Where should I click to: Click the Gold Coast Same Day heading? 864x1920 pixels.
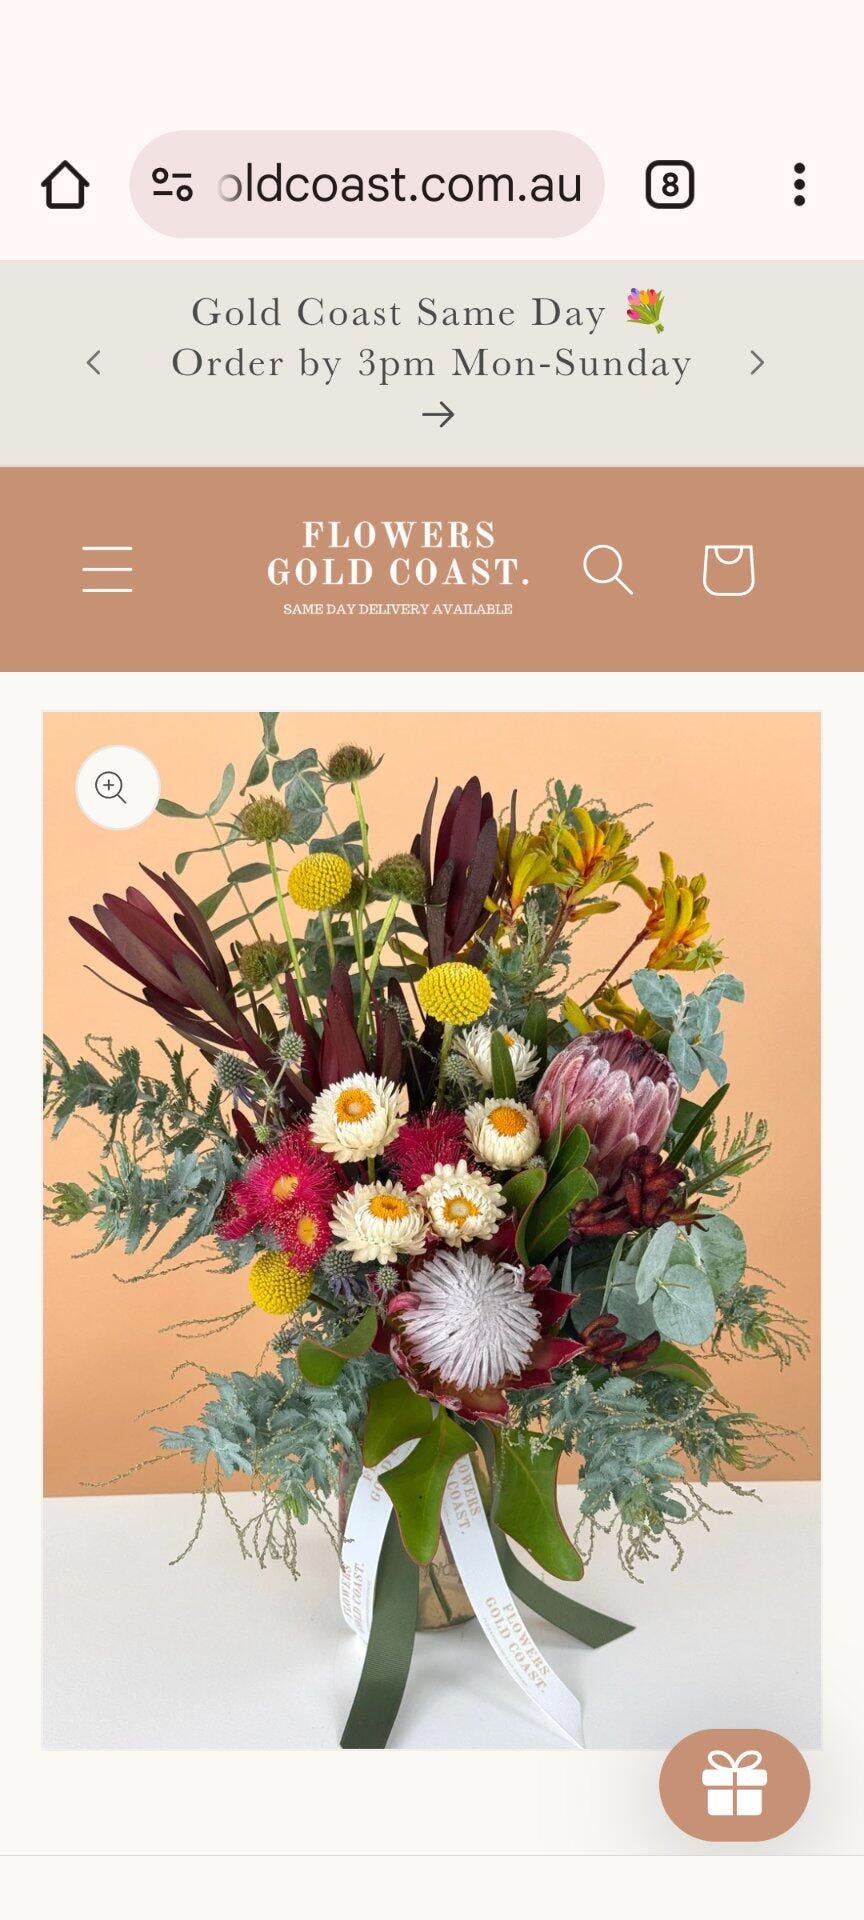[x=398, y=312]
